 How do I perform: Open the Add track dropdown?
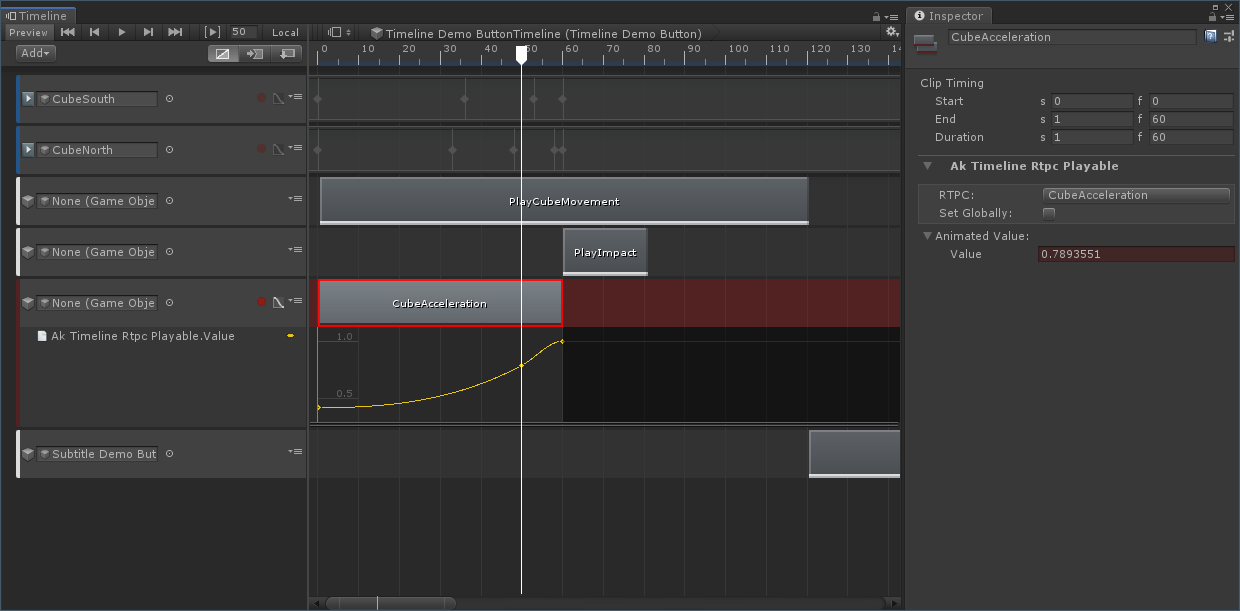[x=37, y=53]
